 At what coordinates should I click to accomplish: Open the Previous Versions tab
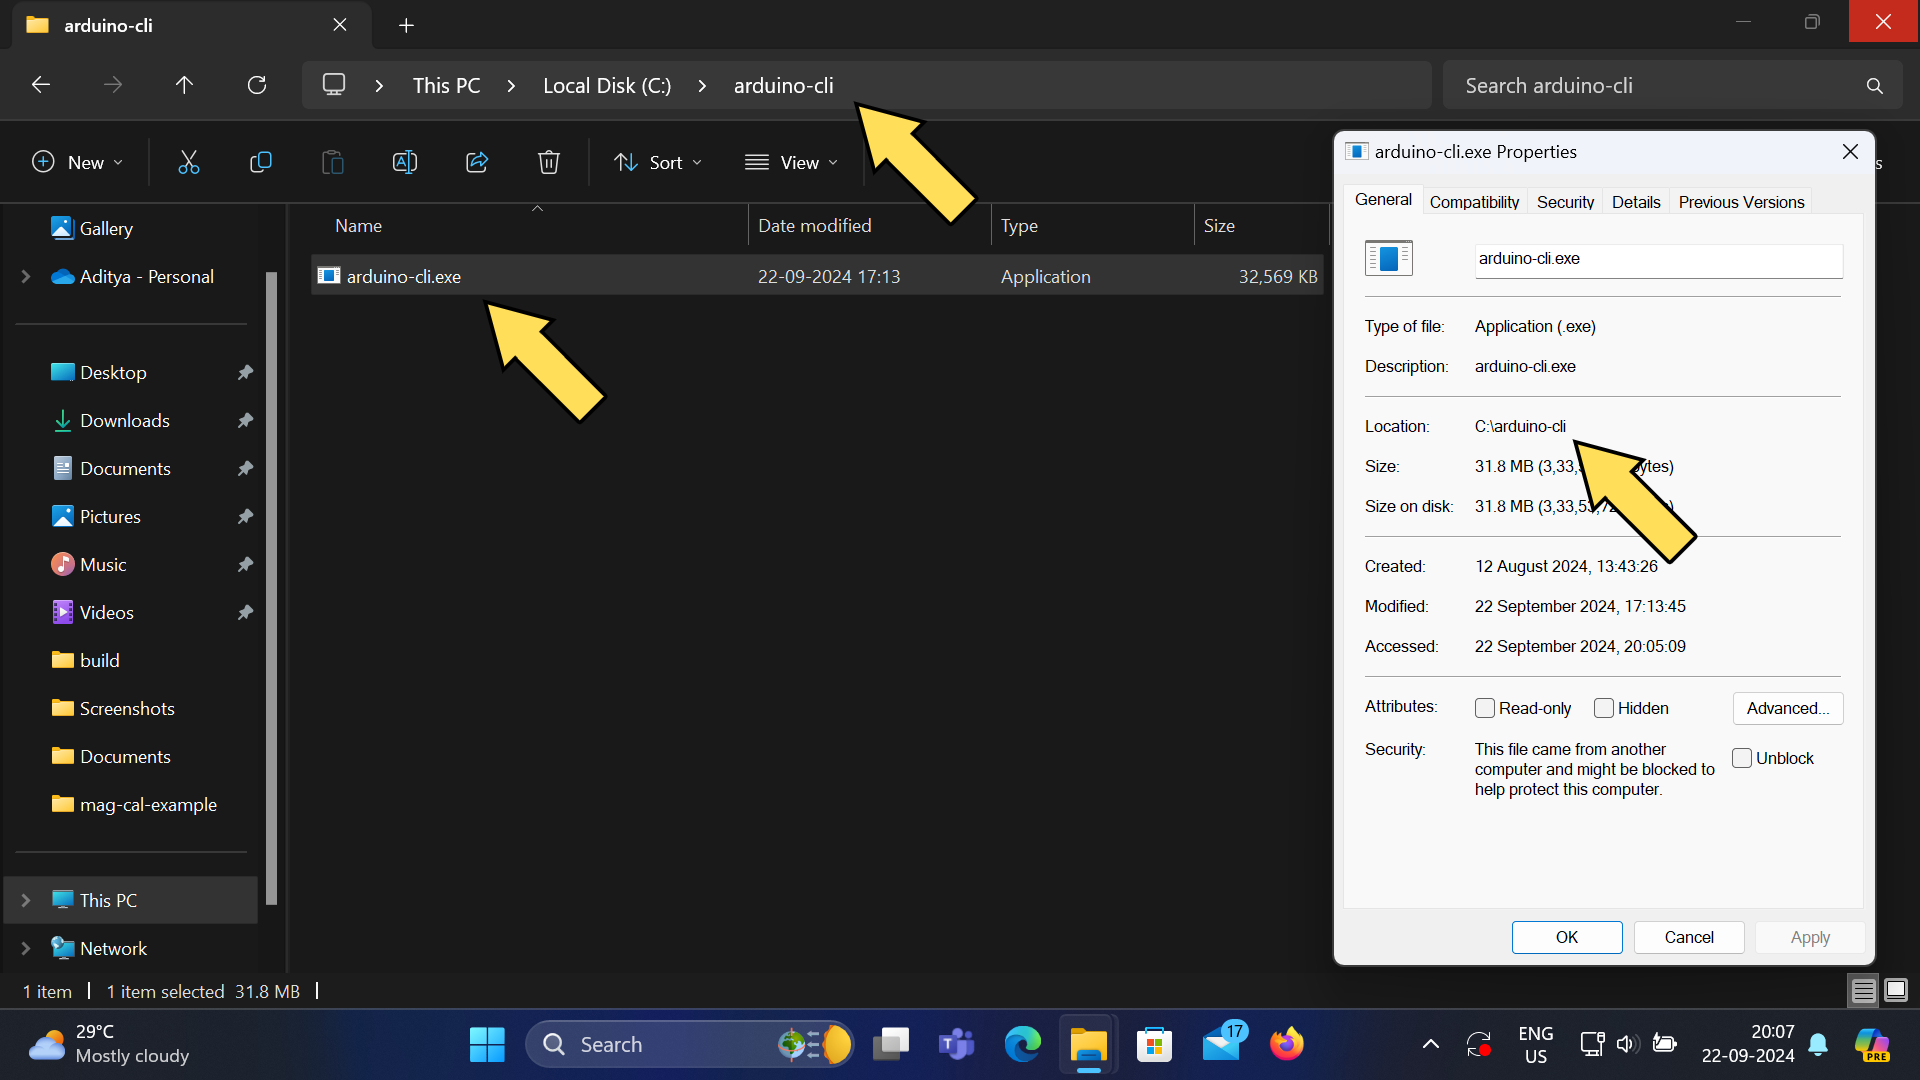(x=1741, y=202)
